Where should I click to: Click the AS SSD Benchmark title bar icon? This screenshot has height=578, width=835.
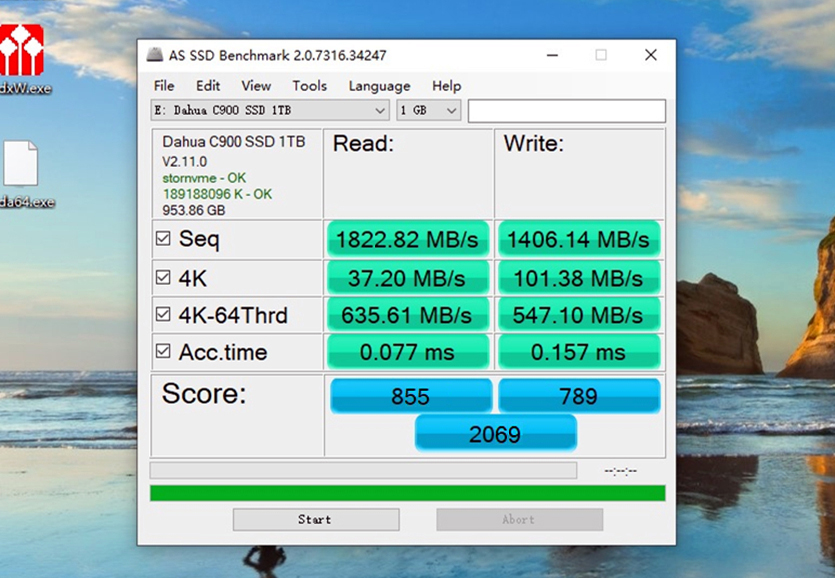[x=153, y=56]
